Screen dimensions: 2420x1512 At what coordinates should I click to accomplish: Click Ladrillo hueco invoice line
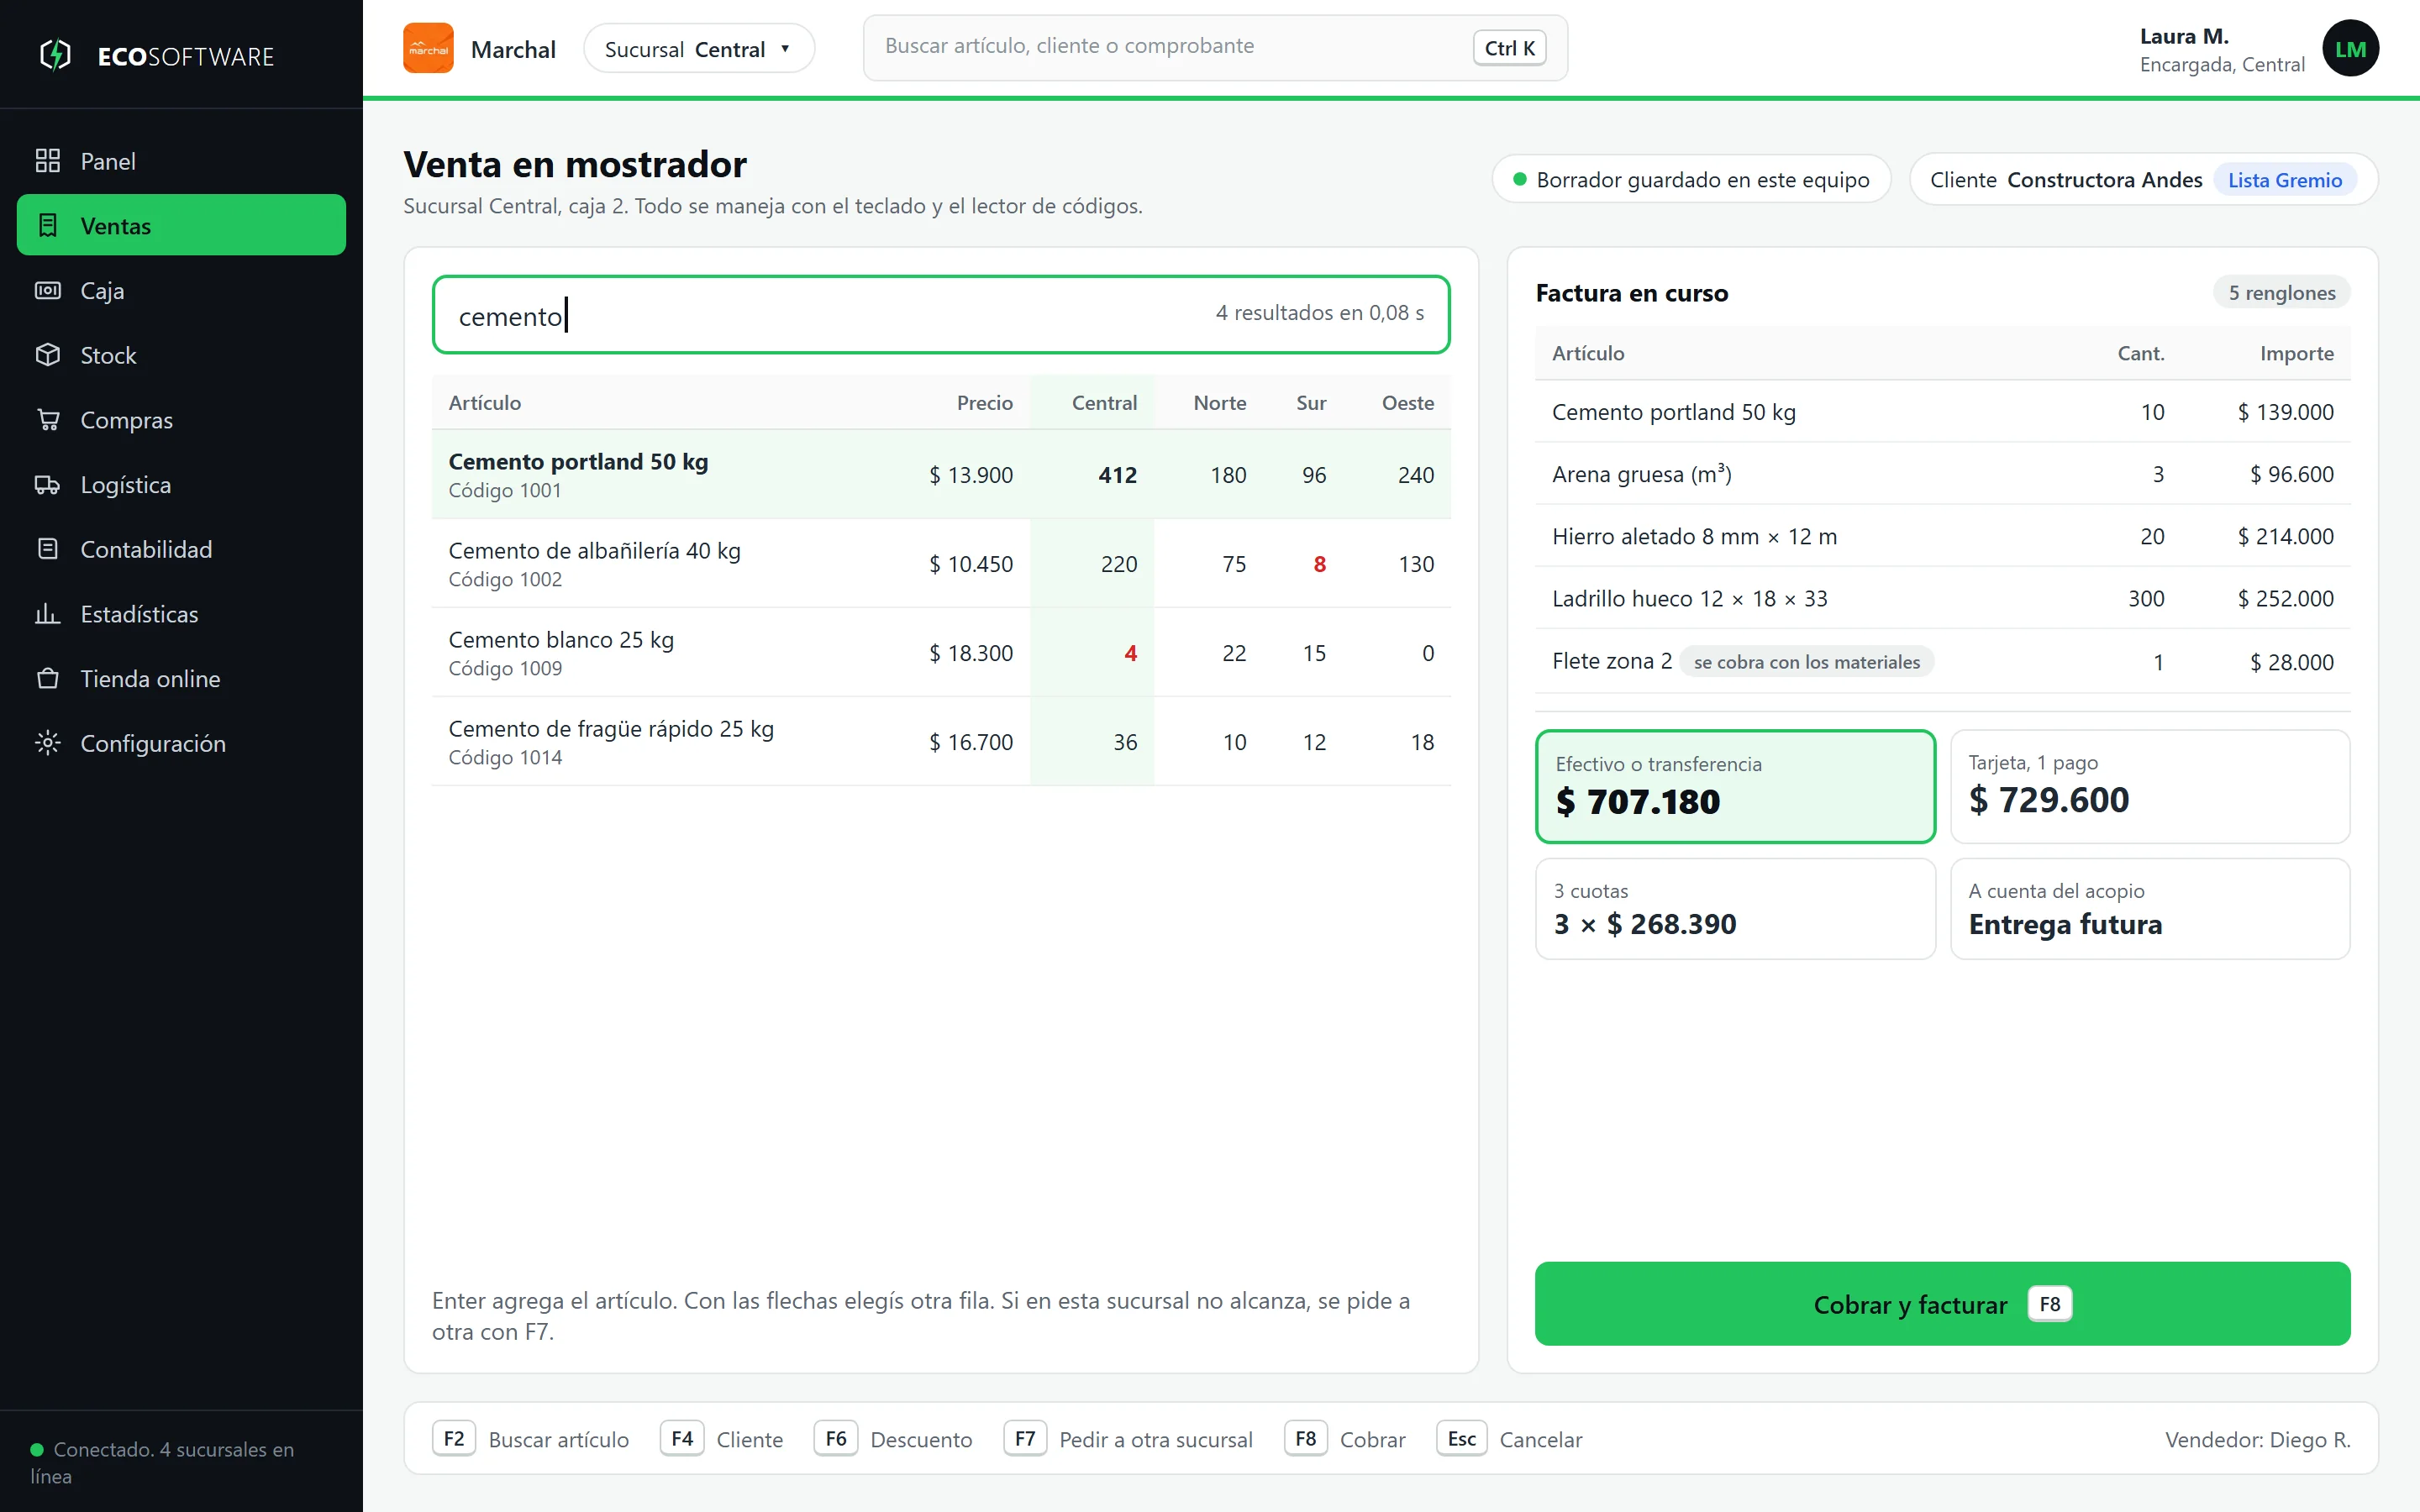[x=1942, y=598]
